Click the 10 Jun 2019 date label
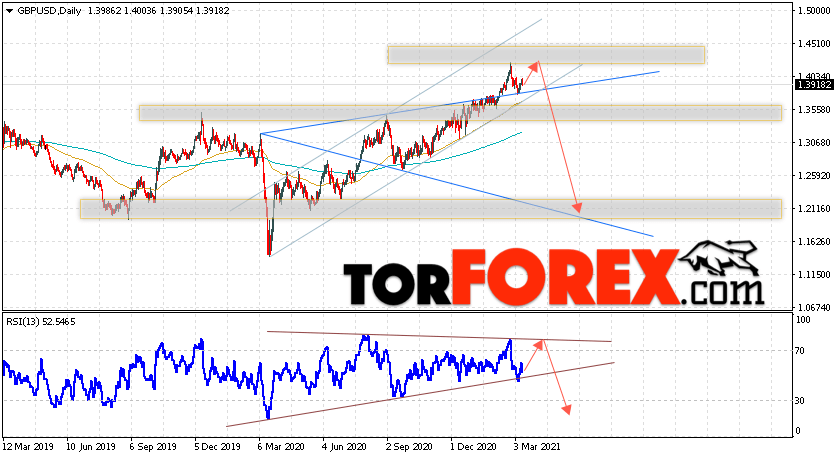 [91, 447]
